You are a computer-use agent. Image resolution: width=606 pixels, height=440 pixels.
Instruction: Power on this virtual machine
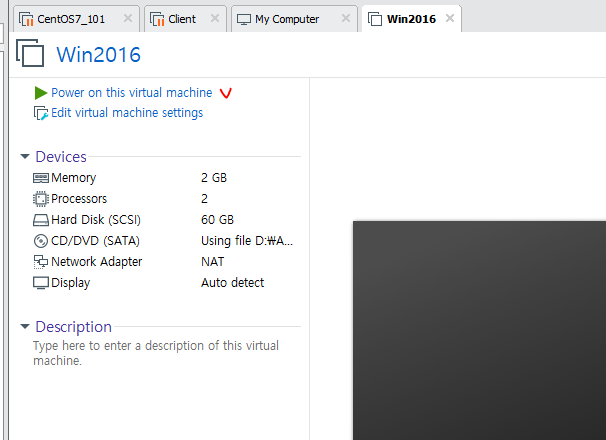131,93
